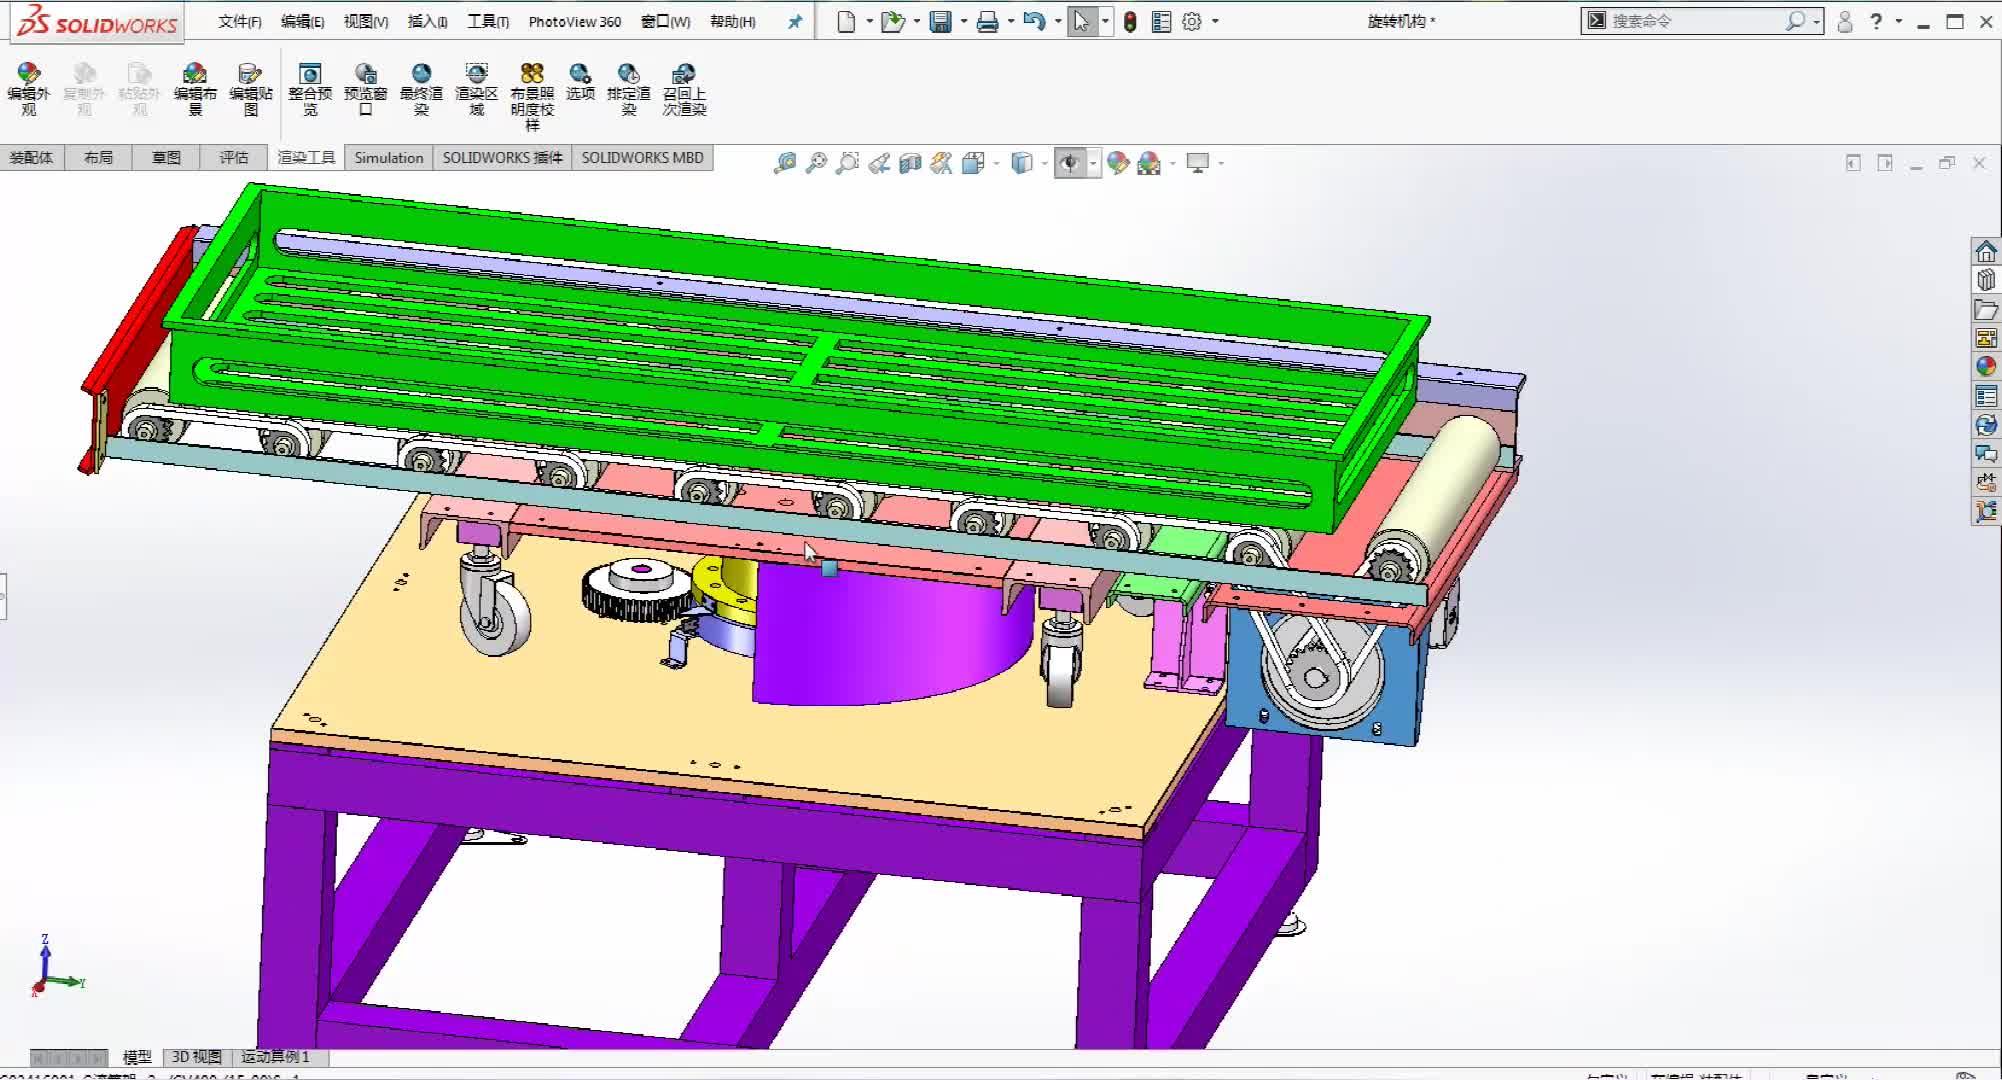Click the Rebuild traffic light icon
Image resolution: width=2002 pixels, height=1080 pixels.
1130,22
